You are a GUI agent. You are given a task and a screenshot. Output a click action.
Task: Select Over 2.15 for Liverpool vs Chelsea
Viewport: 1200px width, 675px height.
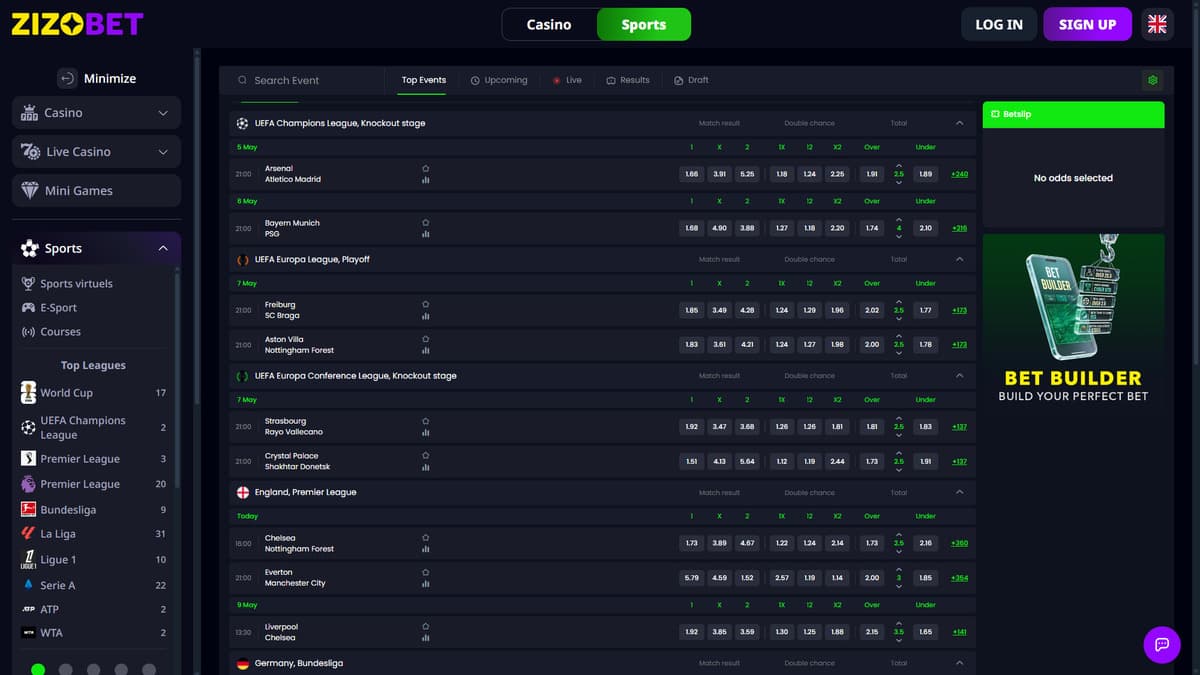(x=872, y=632)
